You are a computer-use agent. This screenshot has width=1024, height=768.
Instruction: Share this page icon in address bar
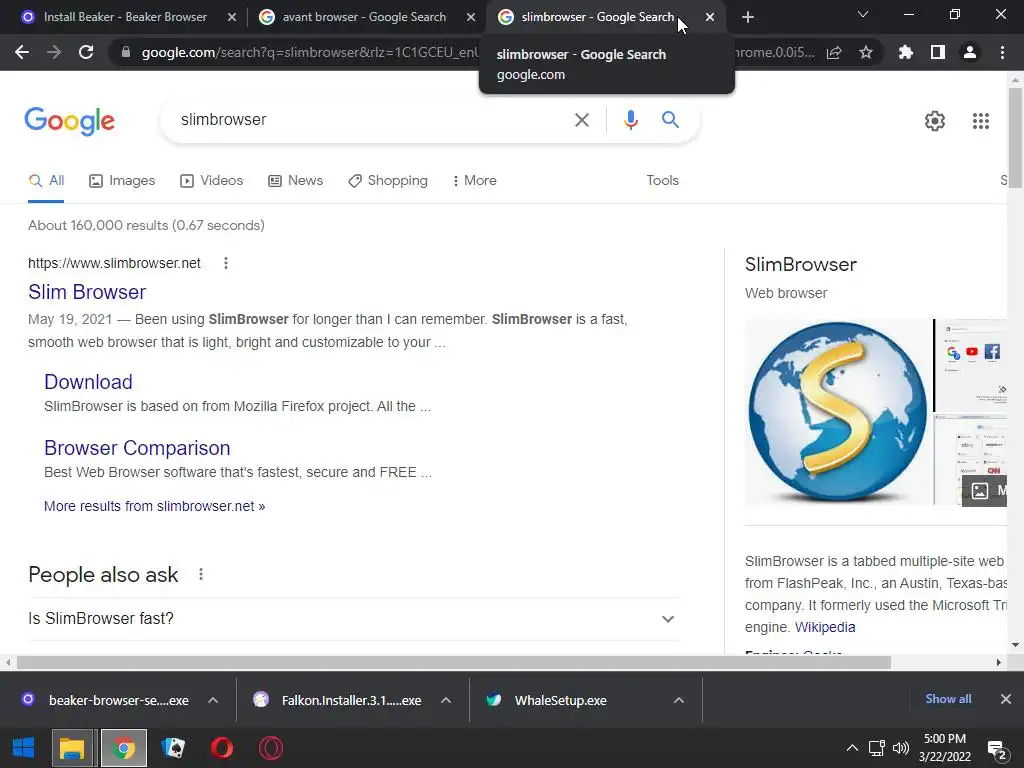point(834,52)
